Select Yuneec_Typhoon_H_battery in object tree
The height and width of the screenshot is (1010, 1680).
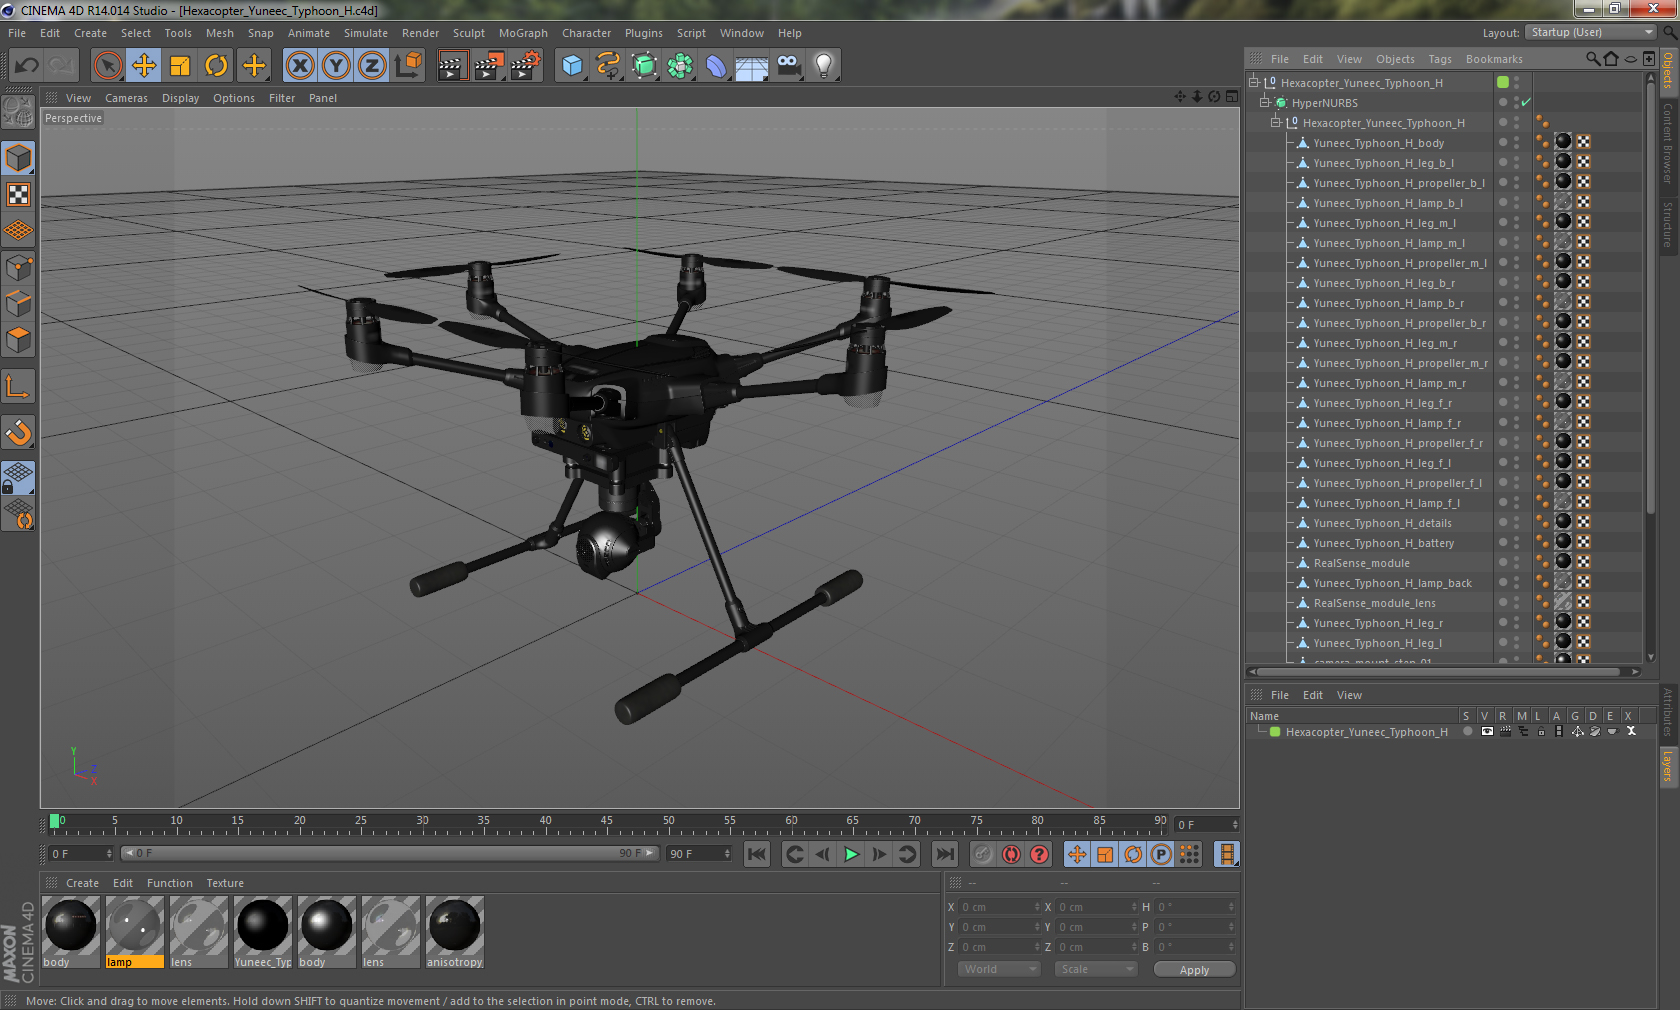pyautogui.click(x=1384, y=543)
